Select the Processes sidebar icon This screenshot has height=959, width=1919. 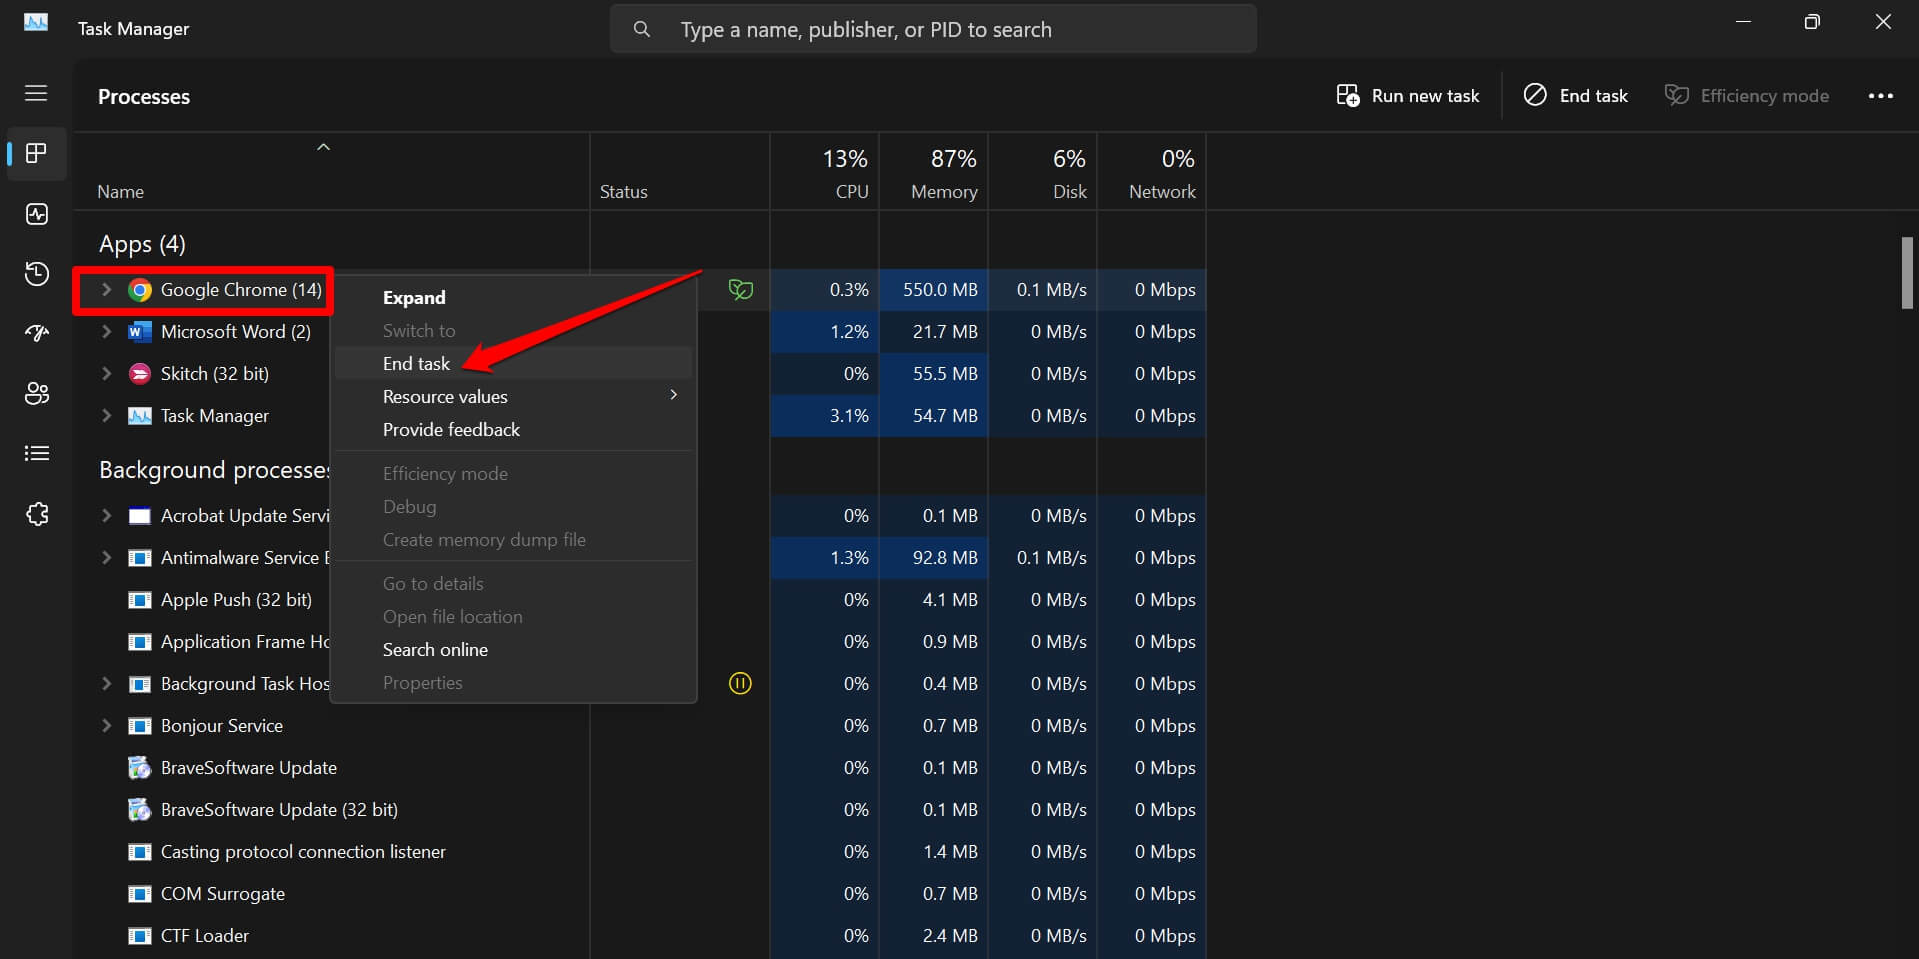point(37,153)
